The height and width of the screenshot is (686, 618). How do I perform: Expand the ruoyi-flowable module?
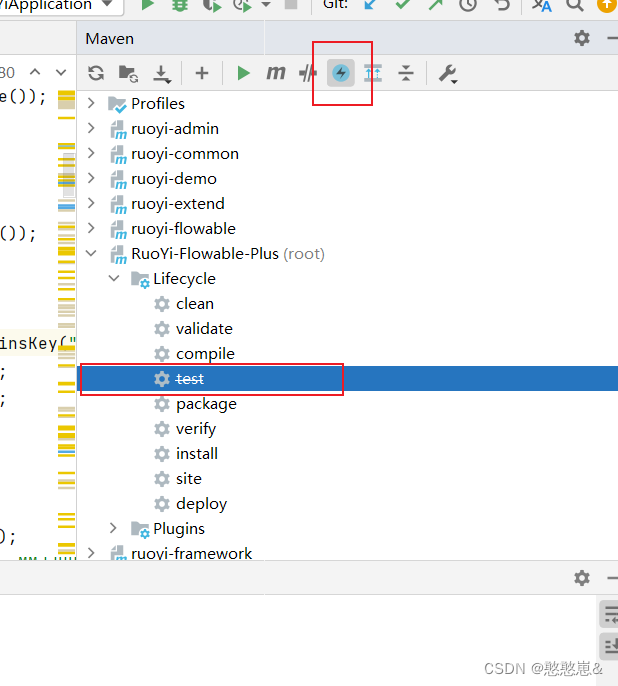tap(91, 228)
